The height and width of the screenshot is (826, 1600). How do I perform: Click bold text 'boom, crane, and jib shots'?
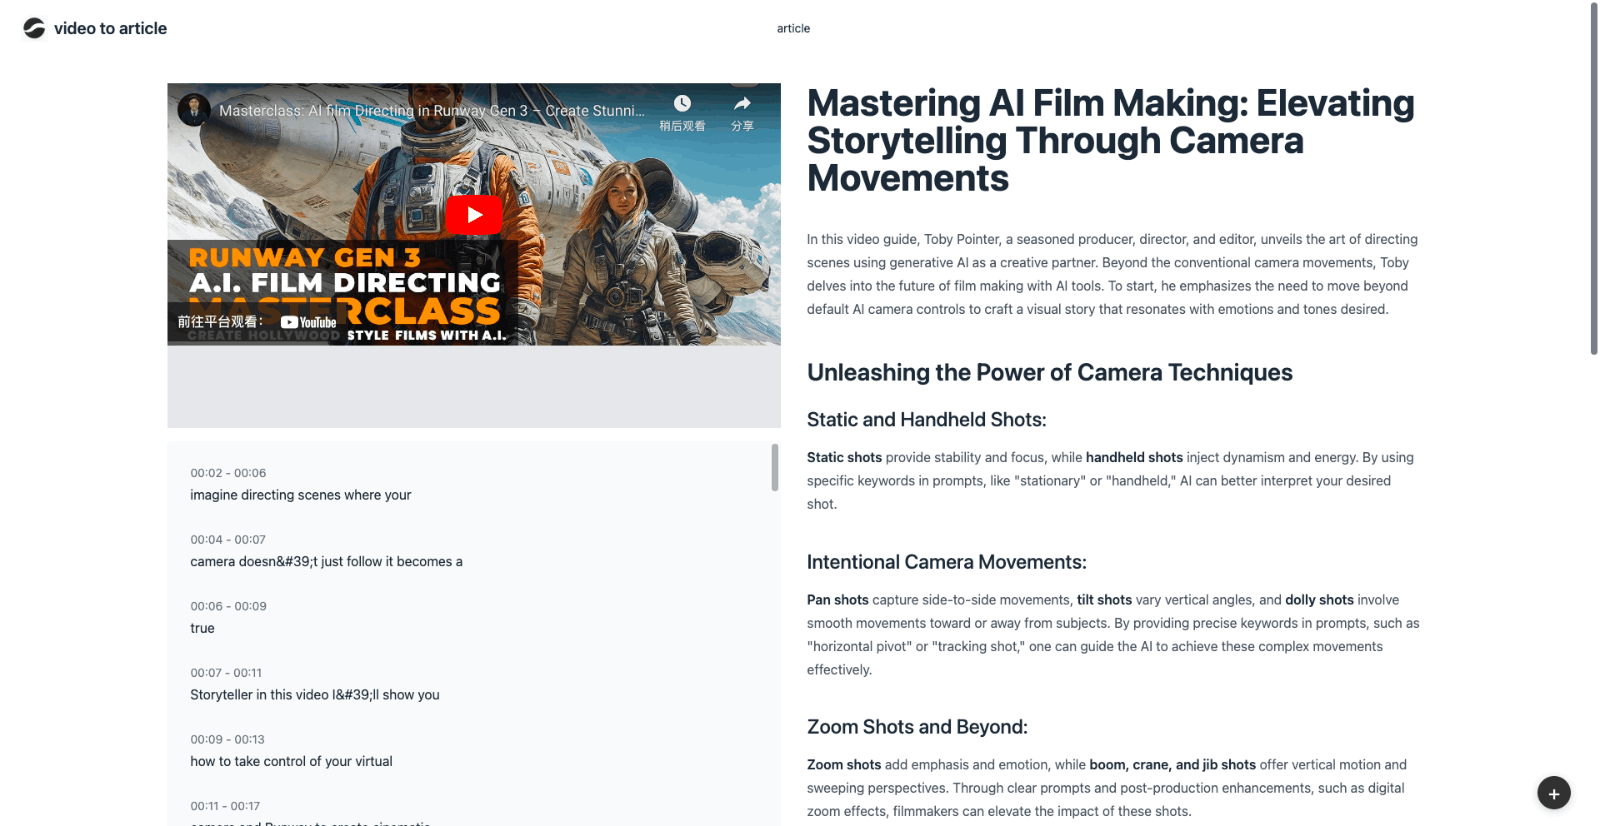[1172, 765]
